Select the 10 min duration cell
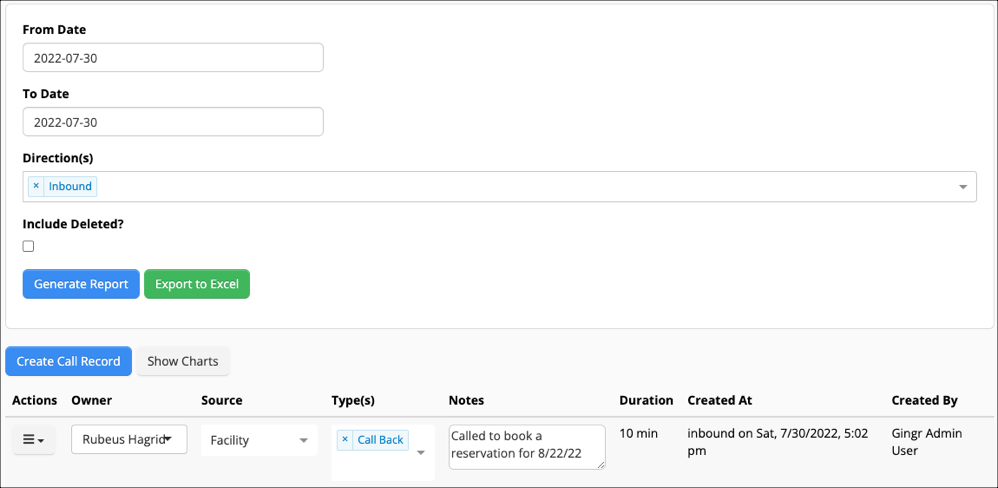 tap(638, 433)
